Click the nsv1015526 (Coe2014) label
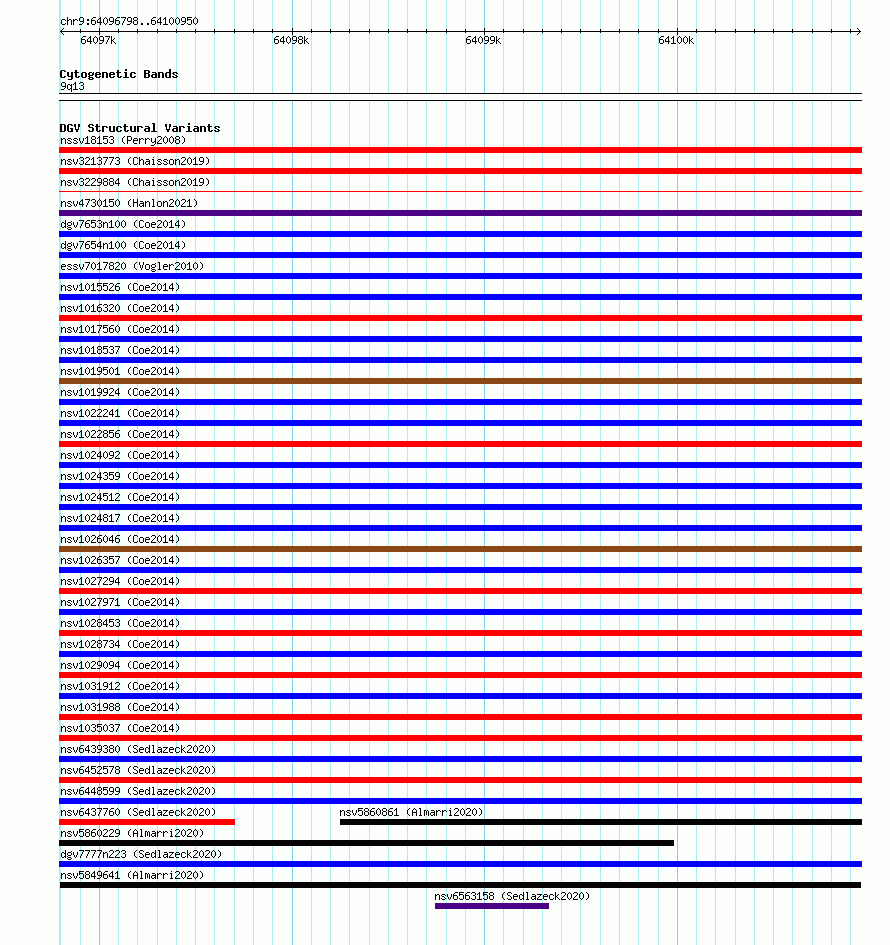 click(x=120, y=287)
